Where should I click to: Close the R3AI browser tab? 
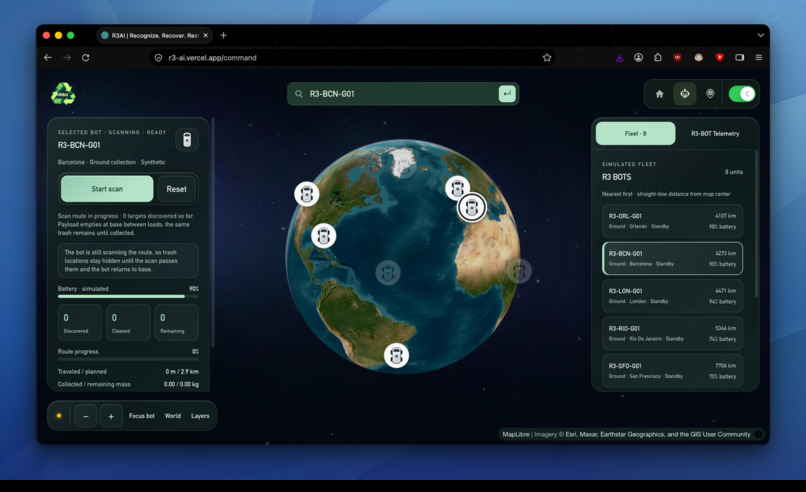[206, 35]
